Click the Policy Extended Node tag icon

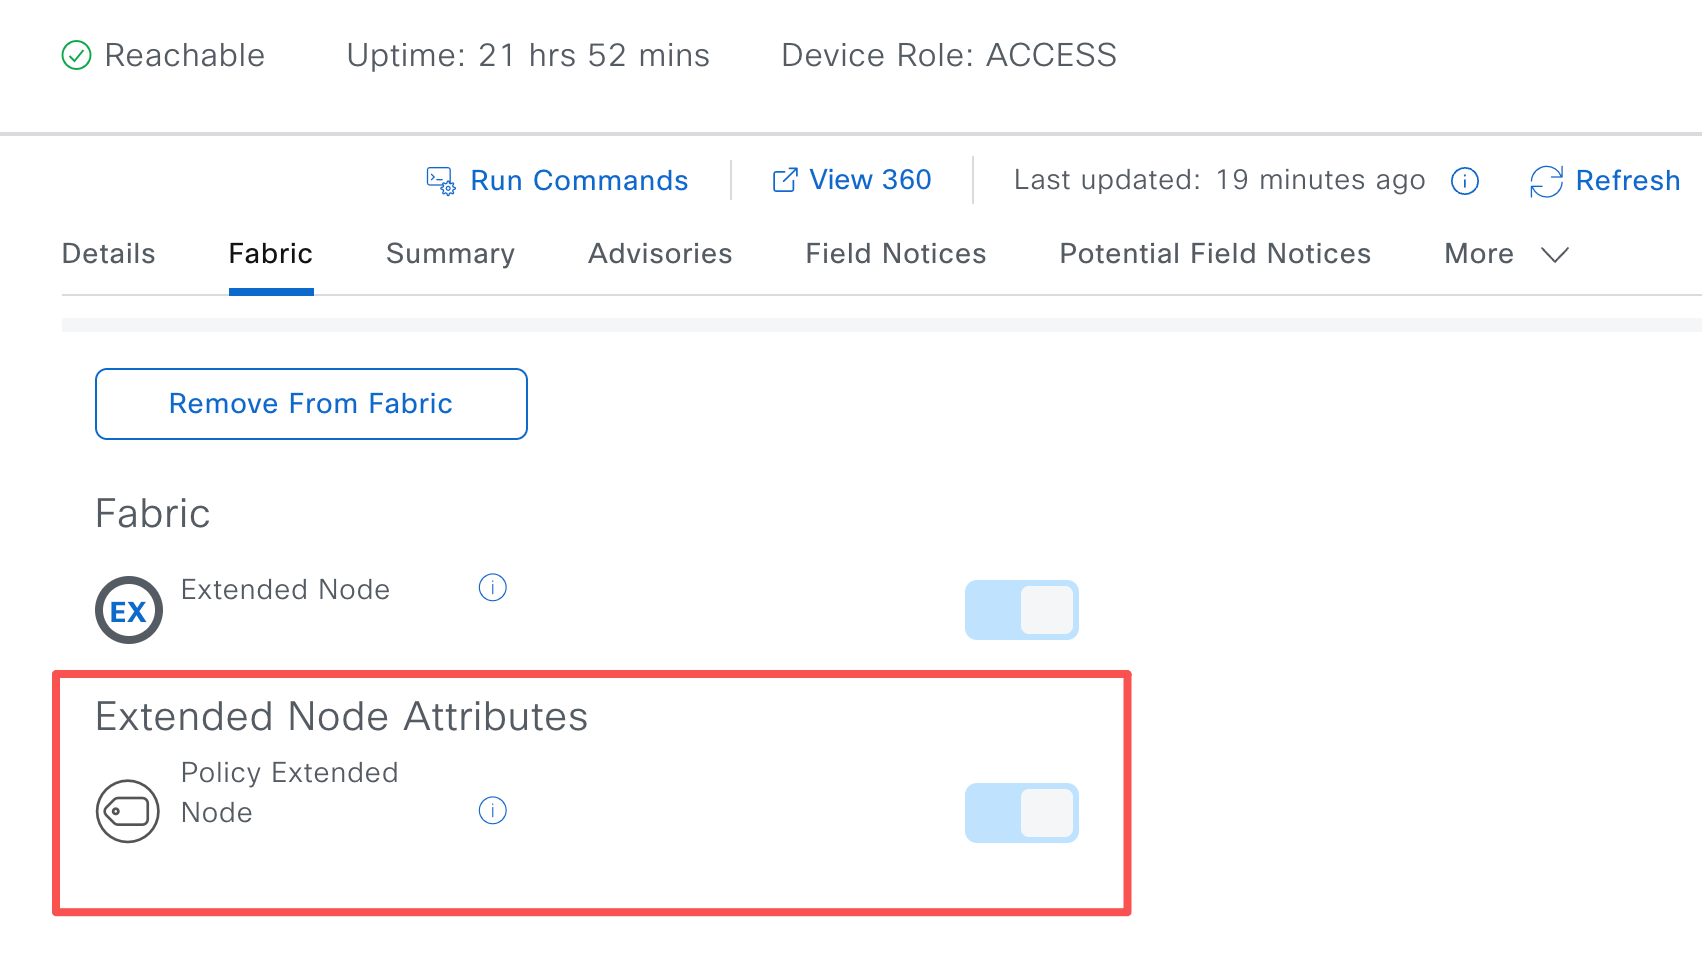point(128,811)
